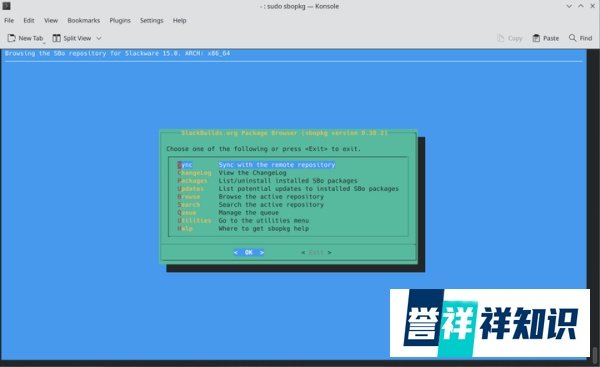This screenshot has width=600, height=367.
Task: Click the Exit button in dialog
Action: (x=316, y=253)
